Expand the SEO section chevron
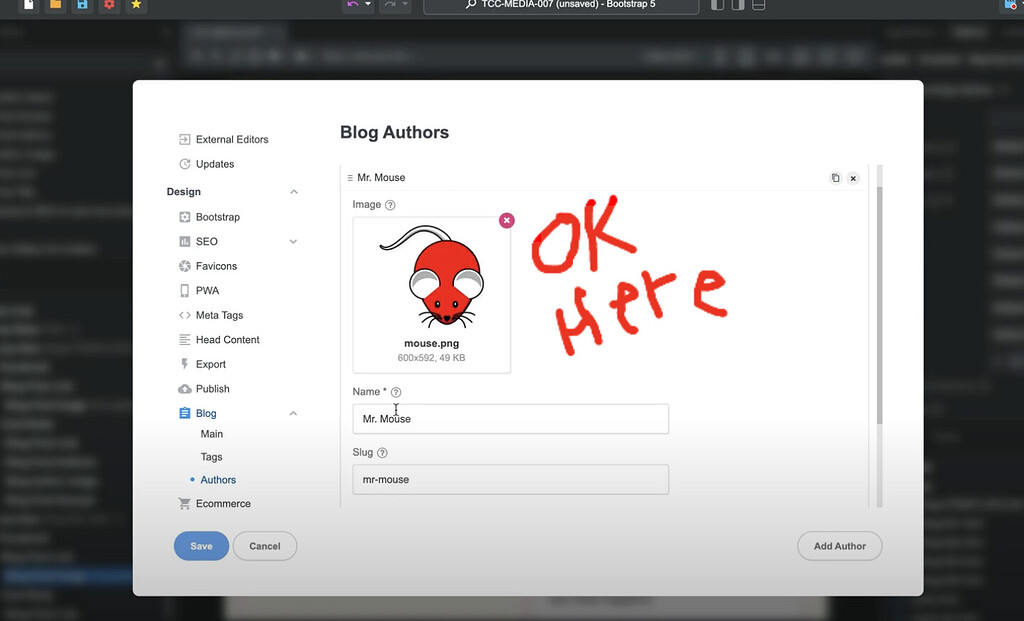 293,241
